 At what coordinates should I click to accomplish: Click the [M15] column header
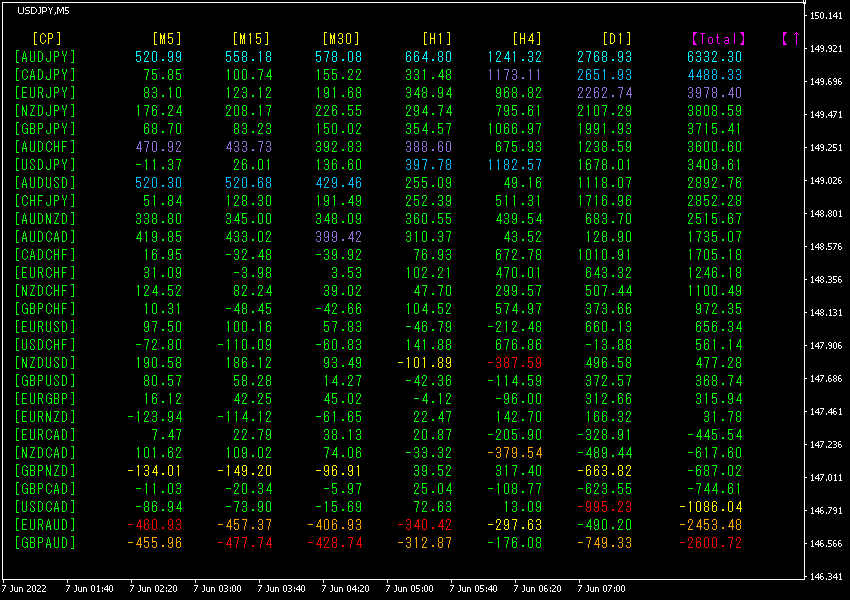click(x=251, y=38)
